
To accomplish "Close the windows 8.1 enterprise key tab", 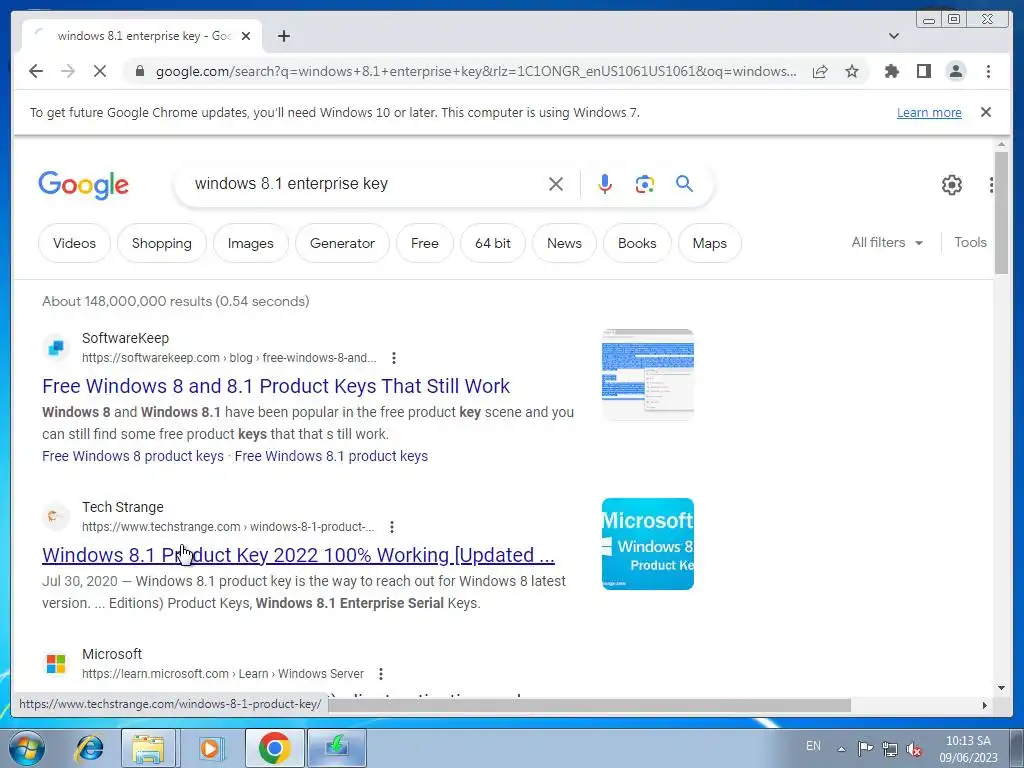I will (246, 36).
